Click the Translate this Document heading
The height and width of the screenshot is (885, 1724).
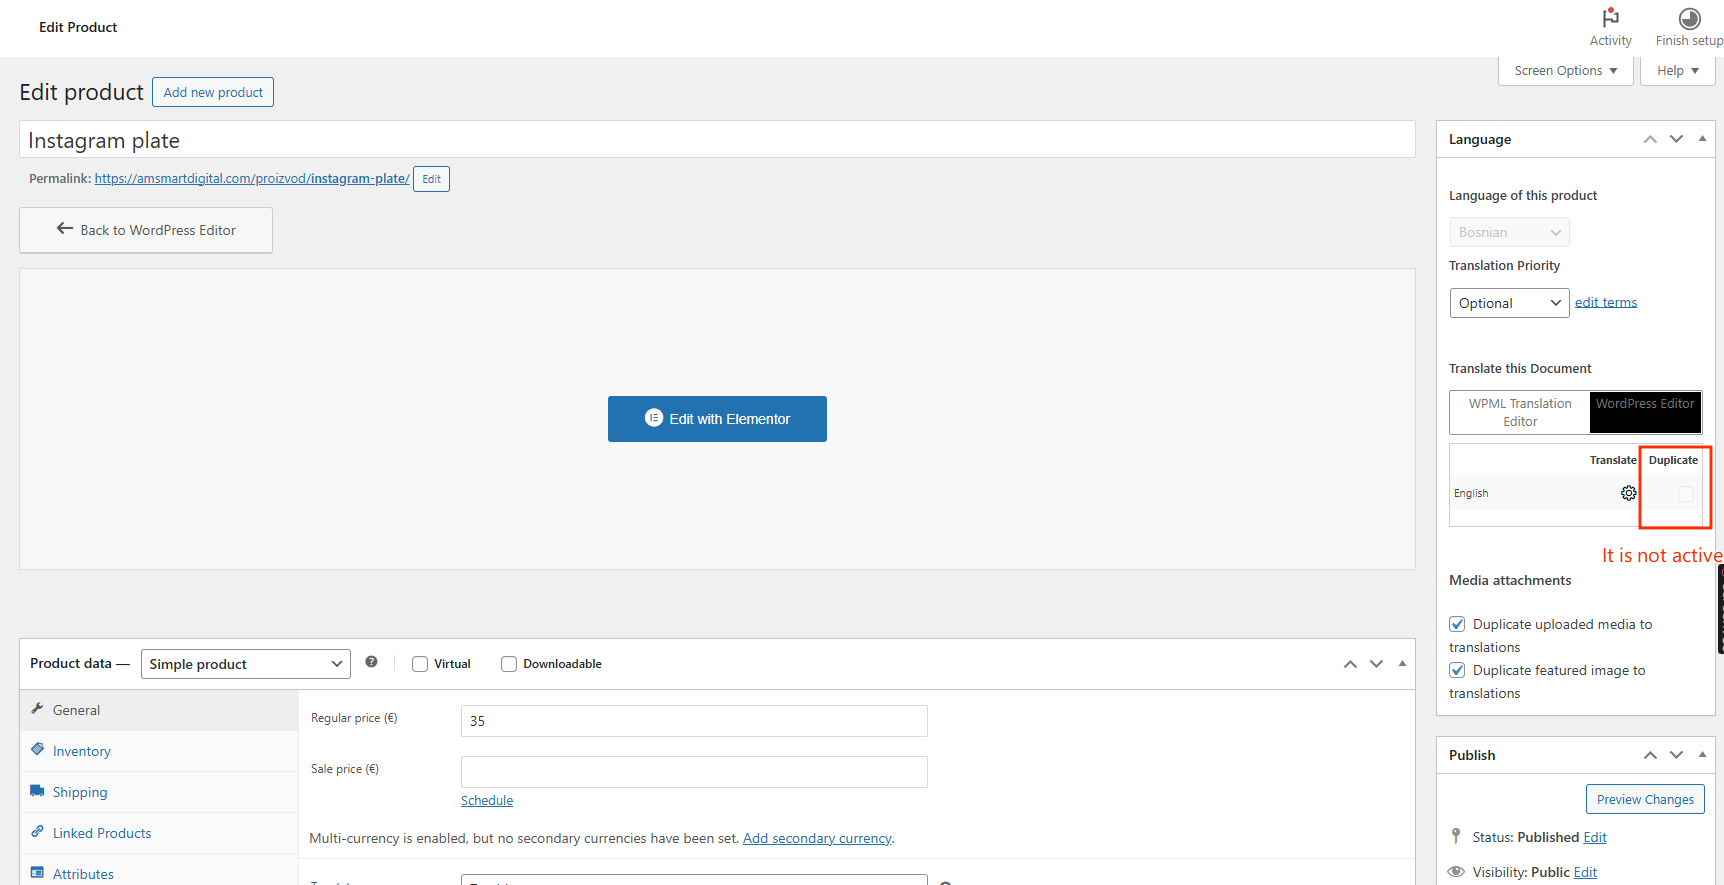pyautogui.click(x=1520, y=368)
